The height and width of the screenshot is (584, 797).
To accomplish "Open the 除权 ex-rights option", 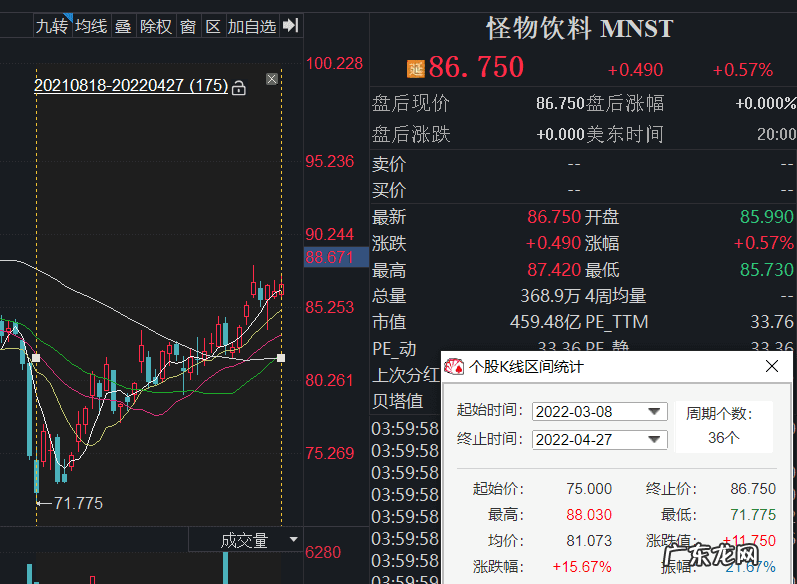I will (156, 26).
